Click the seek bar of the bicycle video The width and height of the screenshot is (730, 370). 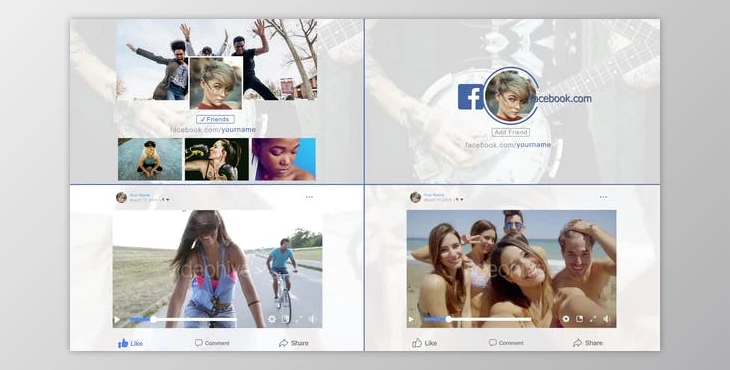183,319
